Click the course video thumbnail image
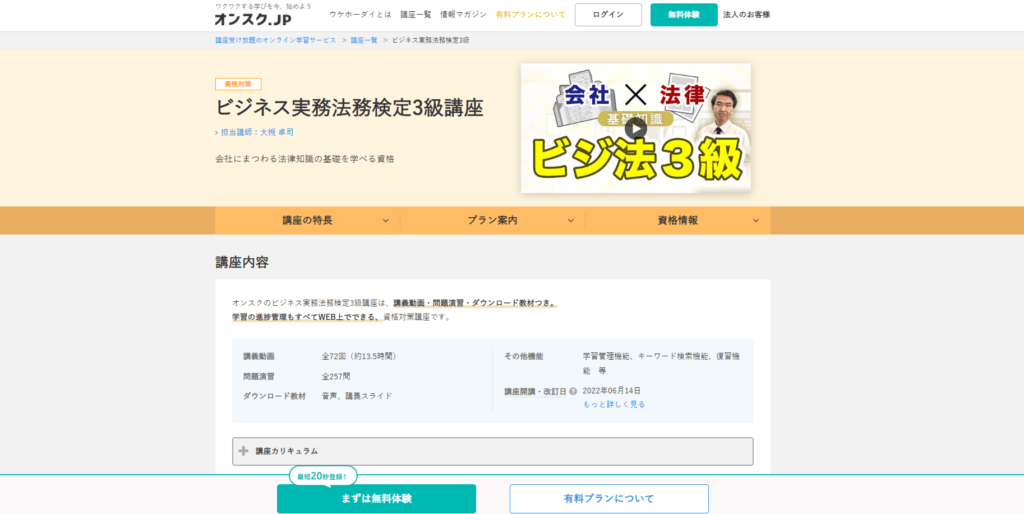The image size is (1024, 514). pos(635,128)
